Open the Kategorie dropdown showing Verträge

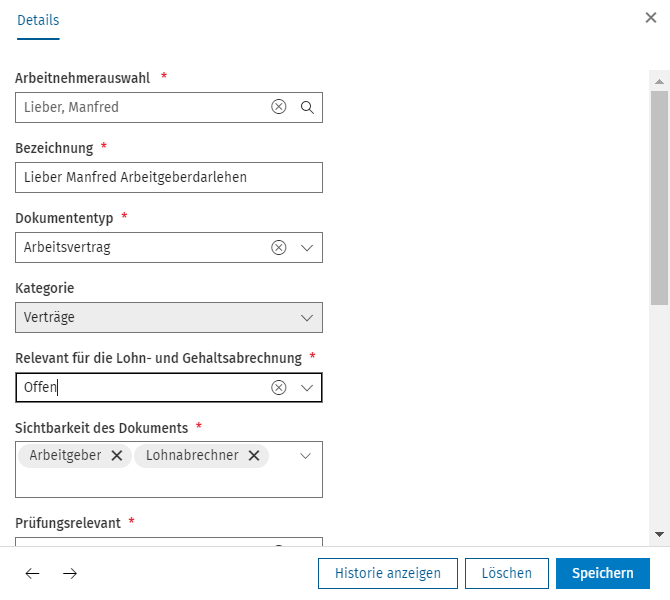pos(169,318)
